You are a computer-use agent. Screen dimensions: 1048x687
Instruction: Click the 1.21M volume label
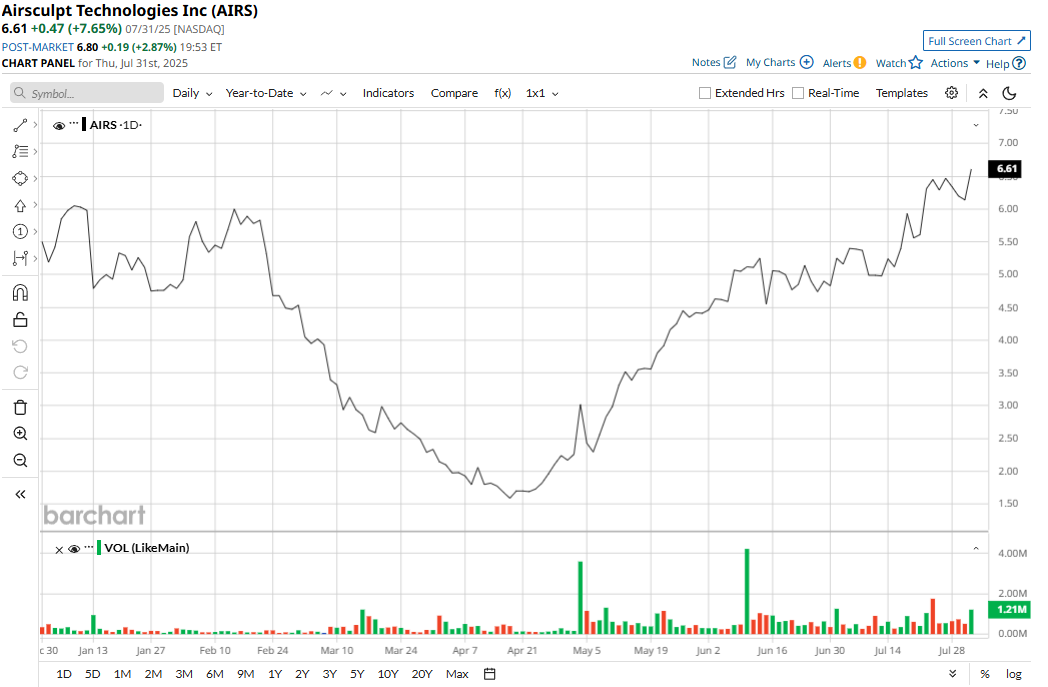tap(1009, 609)
